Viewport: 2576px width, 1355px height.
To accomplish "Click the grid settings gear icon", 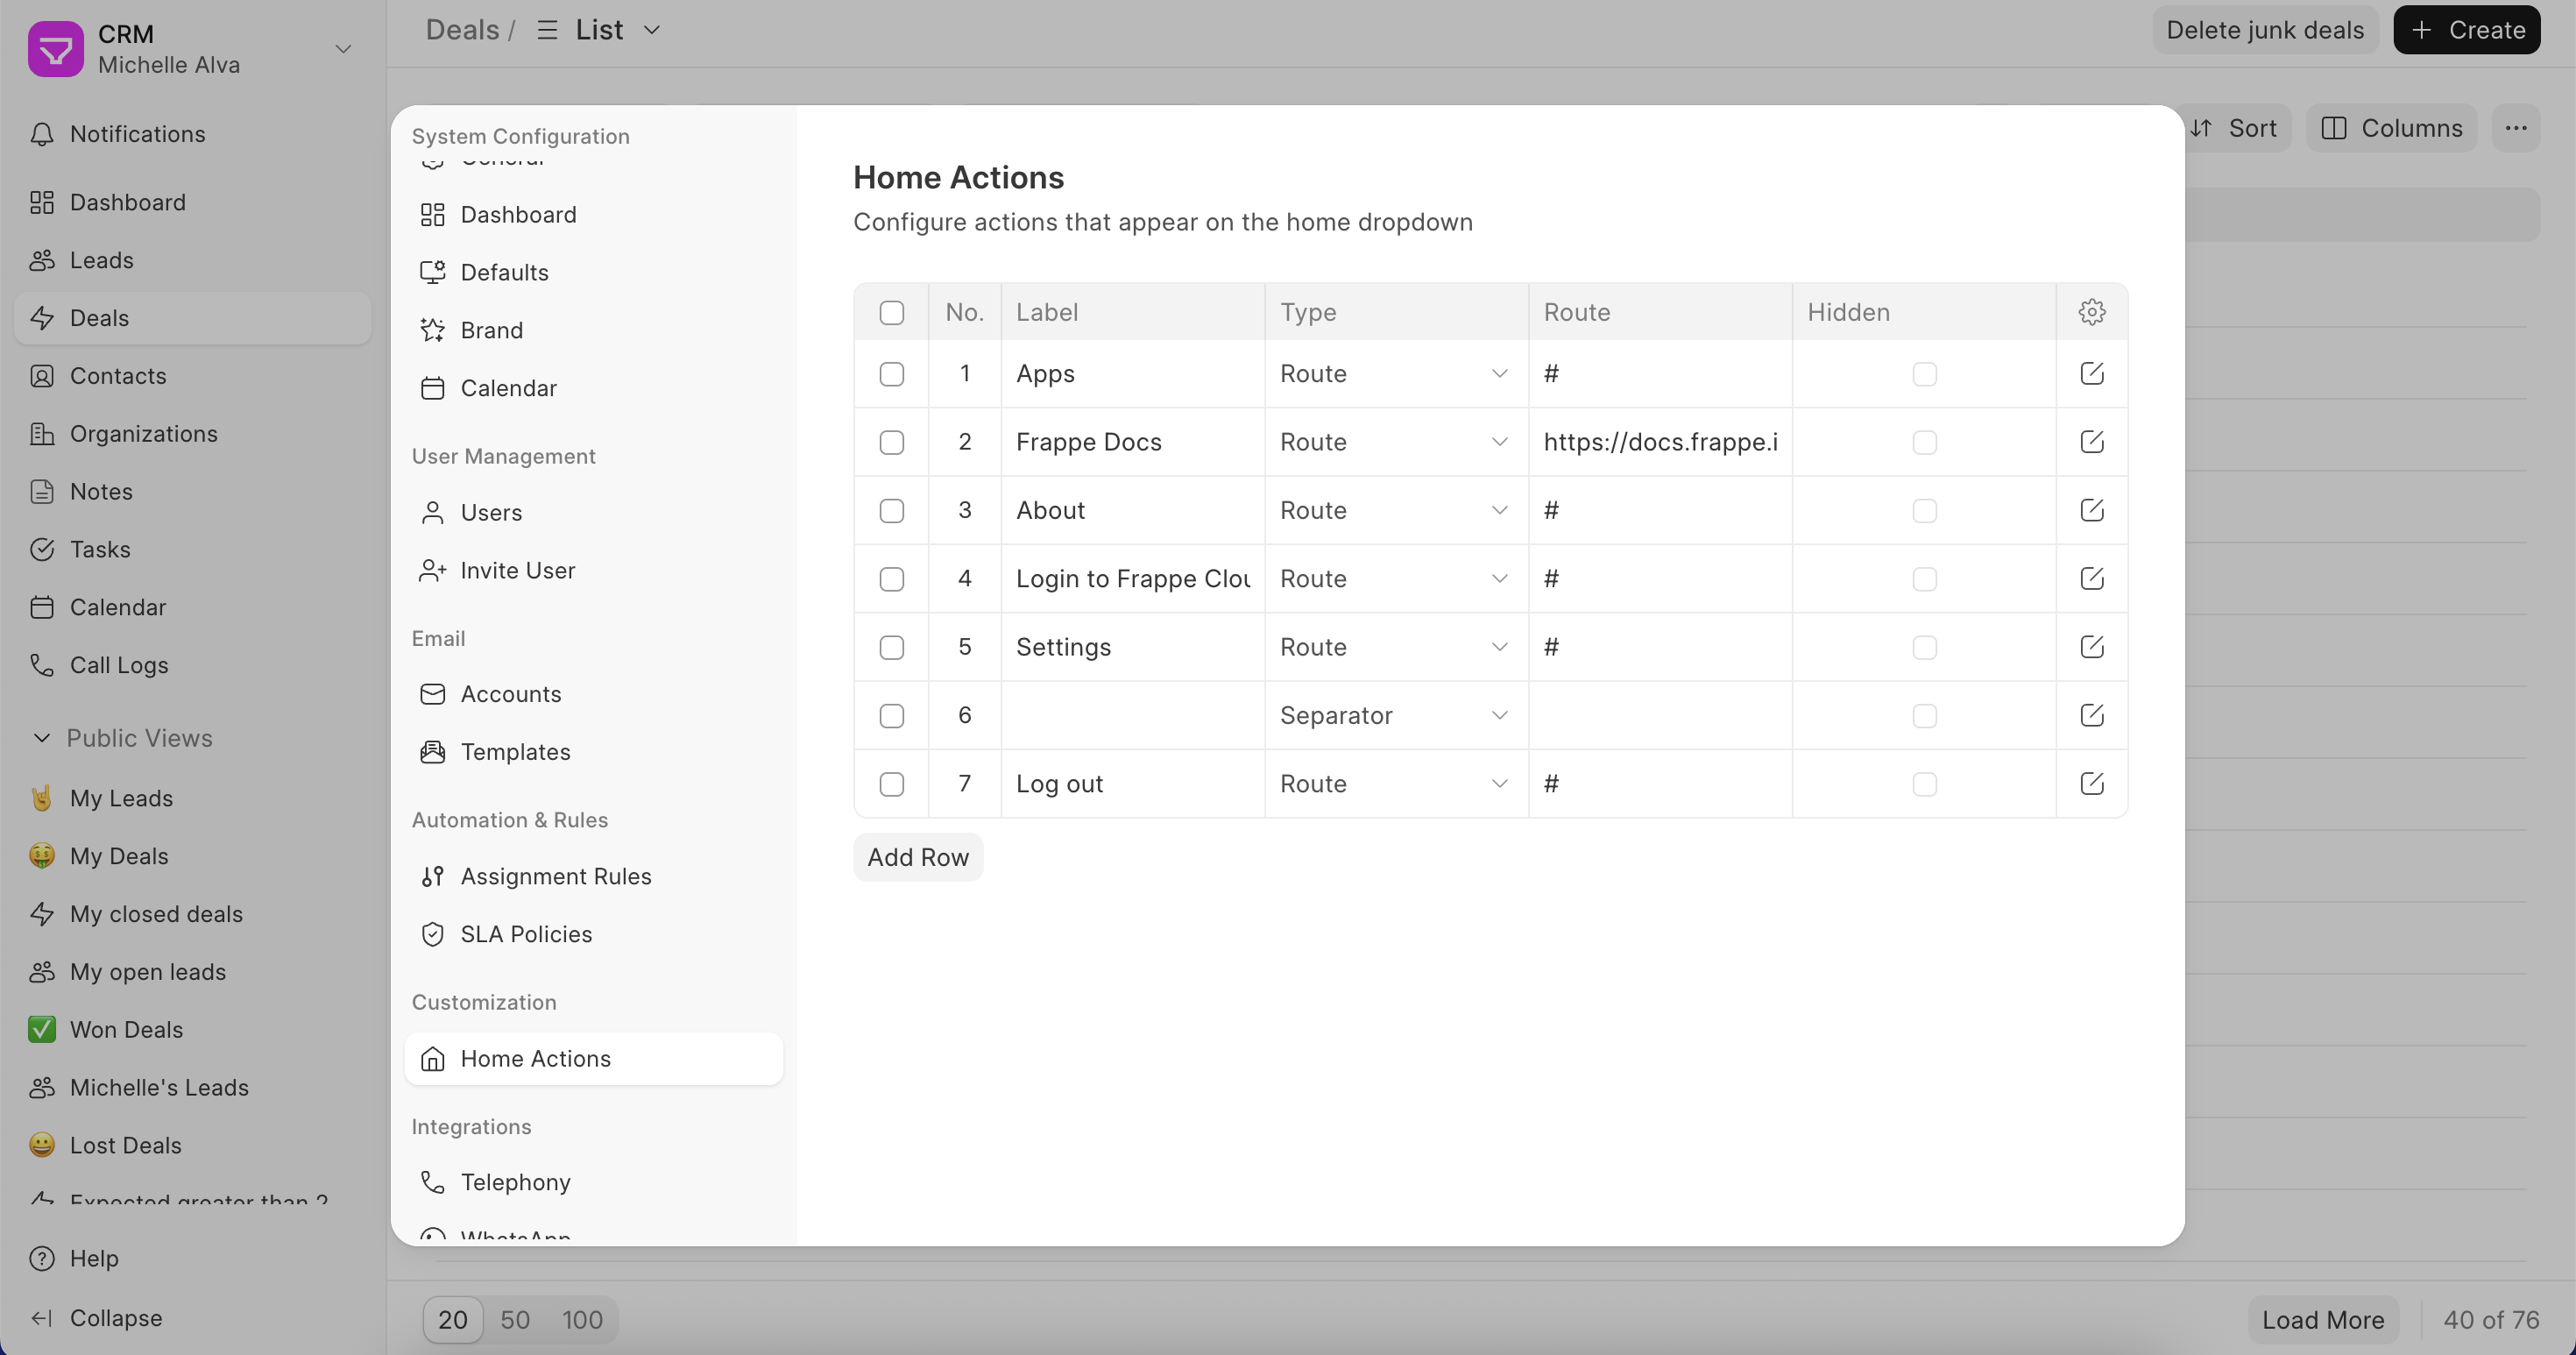I will coord(2091,312).
